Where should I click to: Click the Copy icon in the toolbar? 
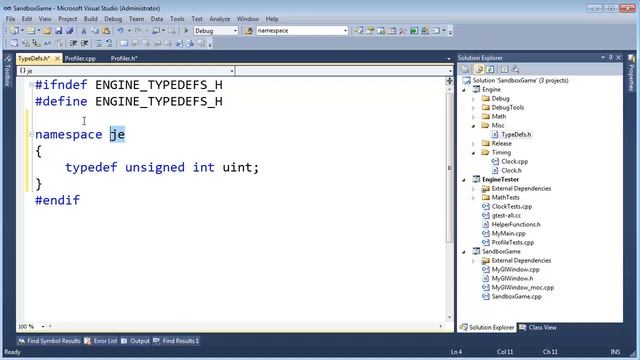tap(95, 31)
